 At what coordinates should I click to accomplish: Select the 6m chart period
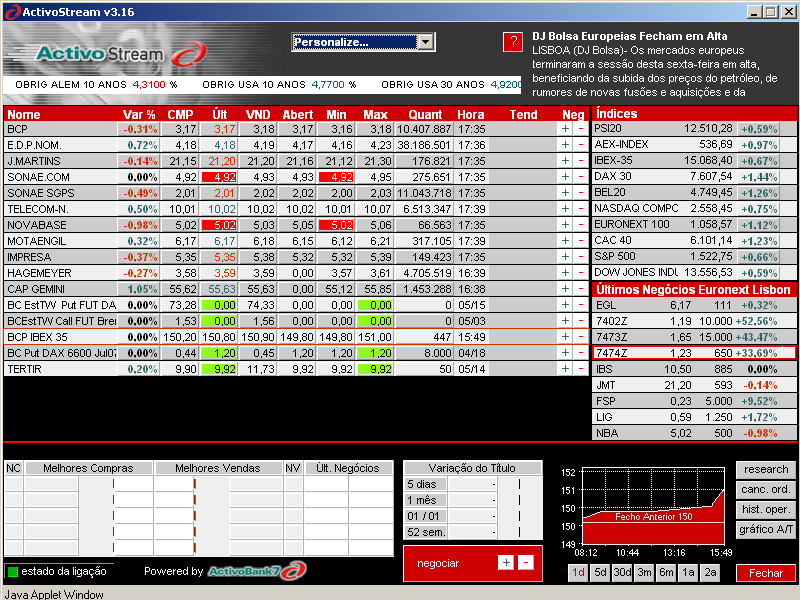666,572
